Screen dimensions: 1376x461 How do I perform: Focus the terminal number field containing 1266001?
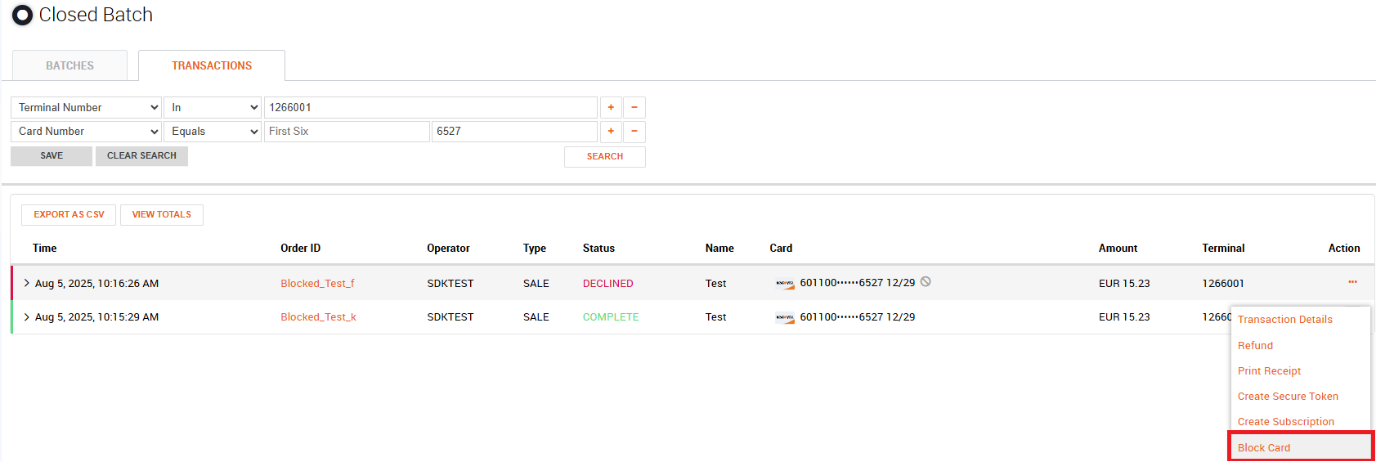(430, 107)
